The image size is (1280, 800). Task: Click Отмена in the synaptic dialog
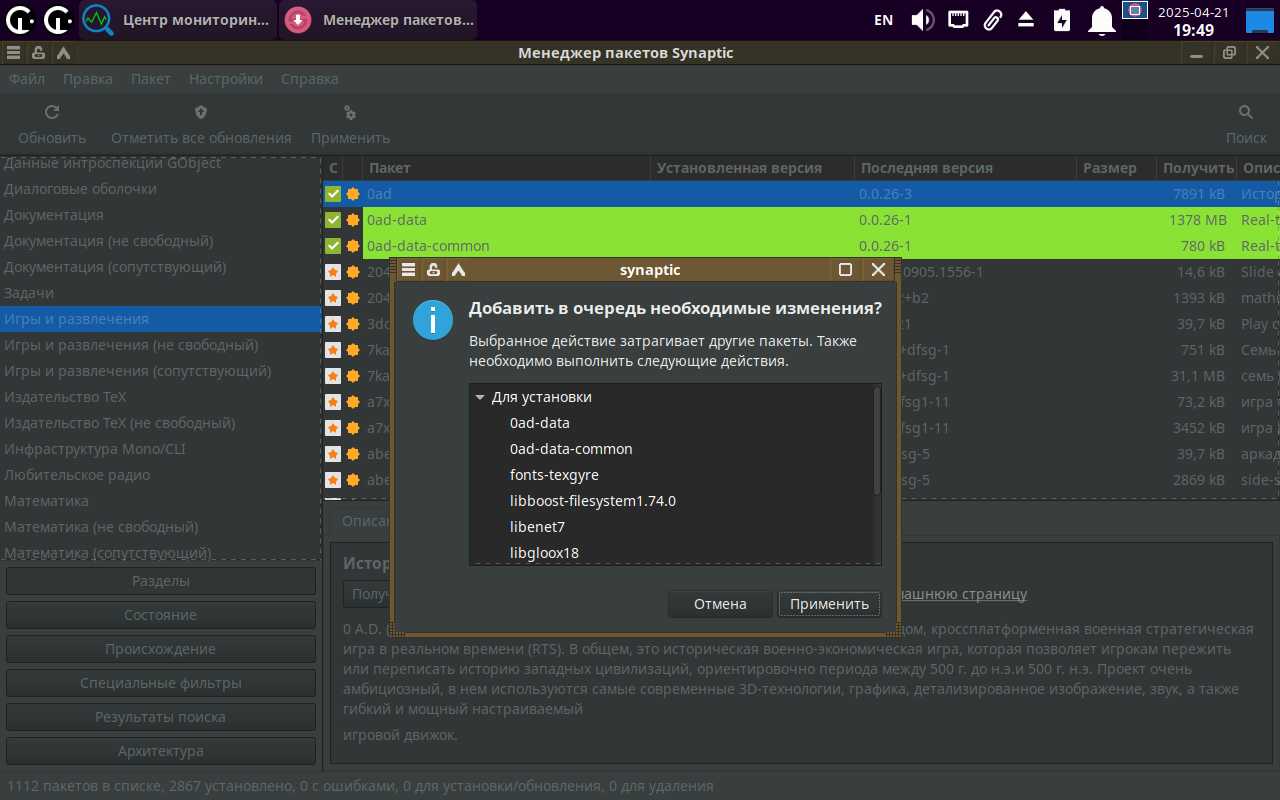click(721, 604)
